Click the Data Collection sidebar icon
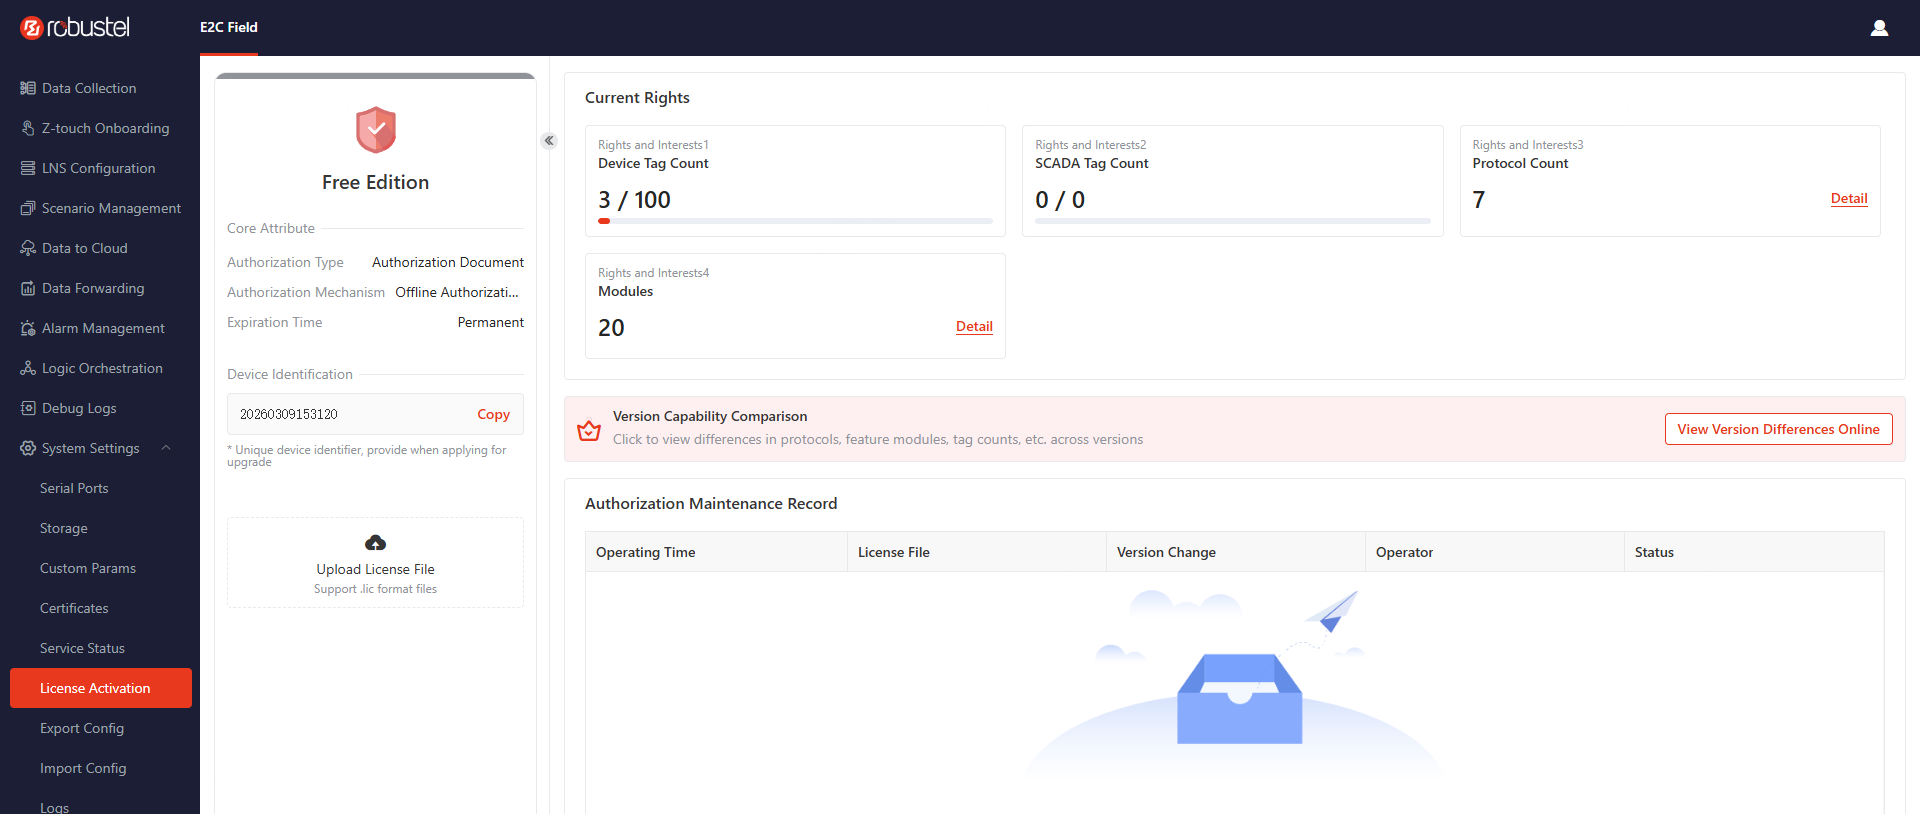Viewport: 1920px width, 814px height. [28, 88]
